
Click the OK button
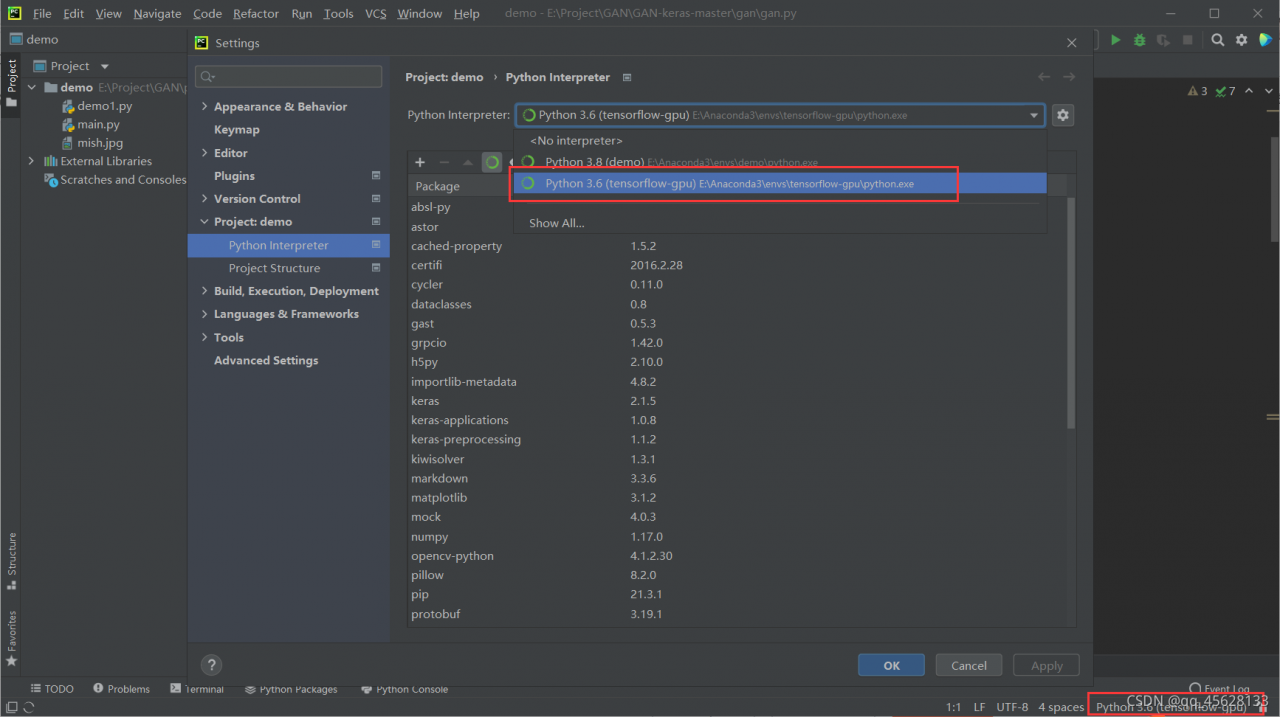(891, 665)
